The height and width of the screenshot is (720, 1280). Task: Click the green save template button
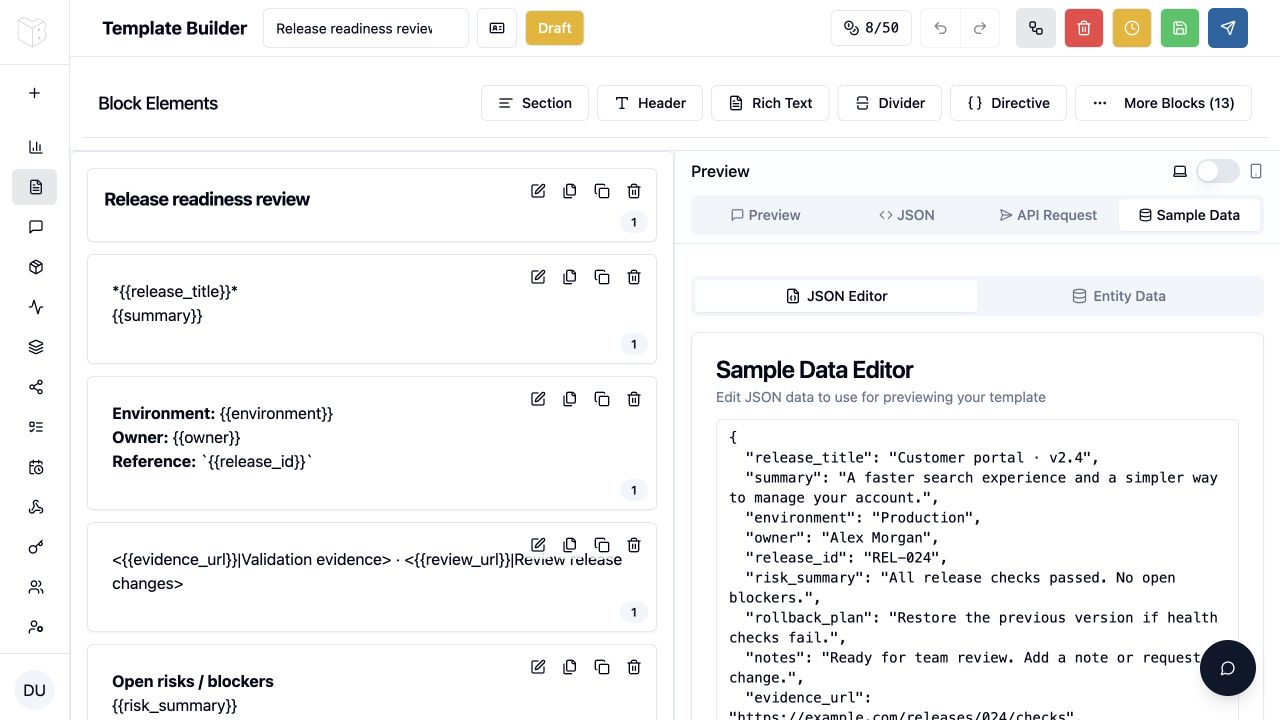pyautogui.click(x=1180, y=28)
